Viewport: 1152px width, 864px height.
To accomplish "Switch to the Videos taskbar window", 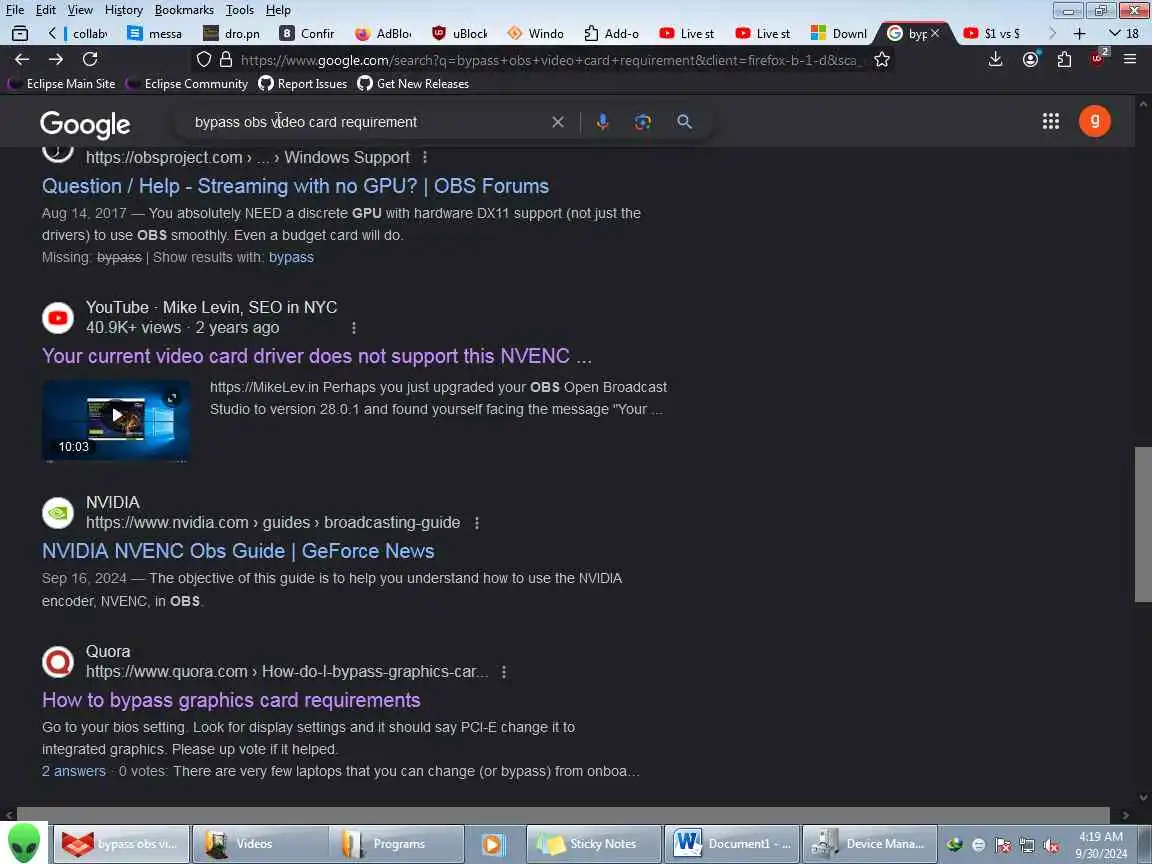I will click(x=259, y=843).
